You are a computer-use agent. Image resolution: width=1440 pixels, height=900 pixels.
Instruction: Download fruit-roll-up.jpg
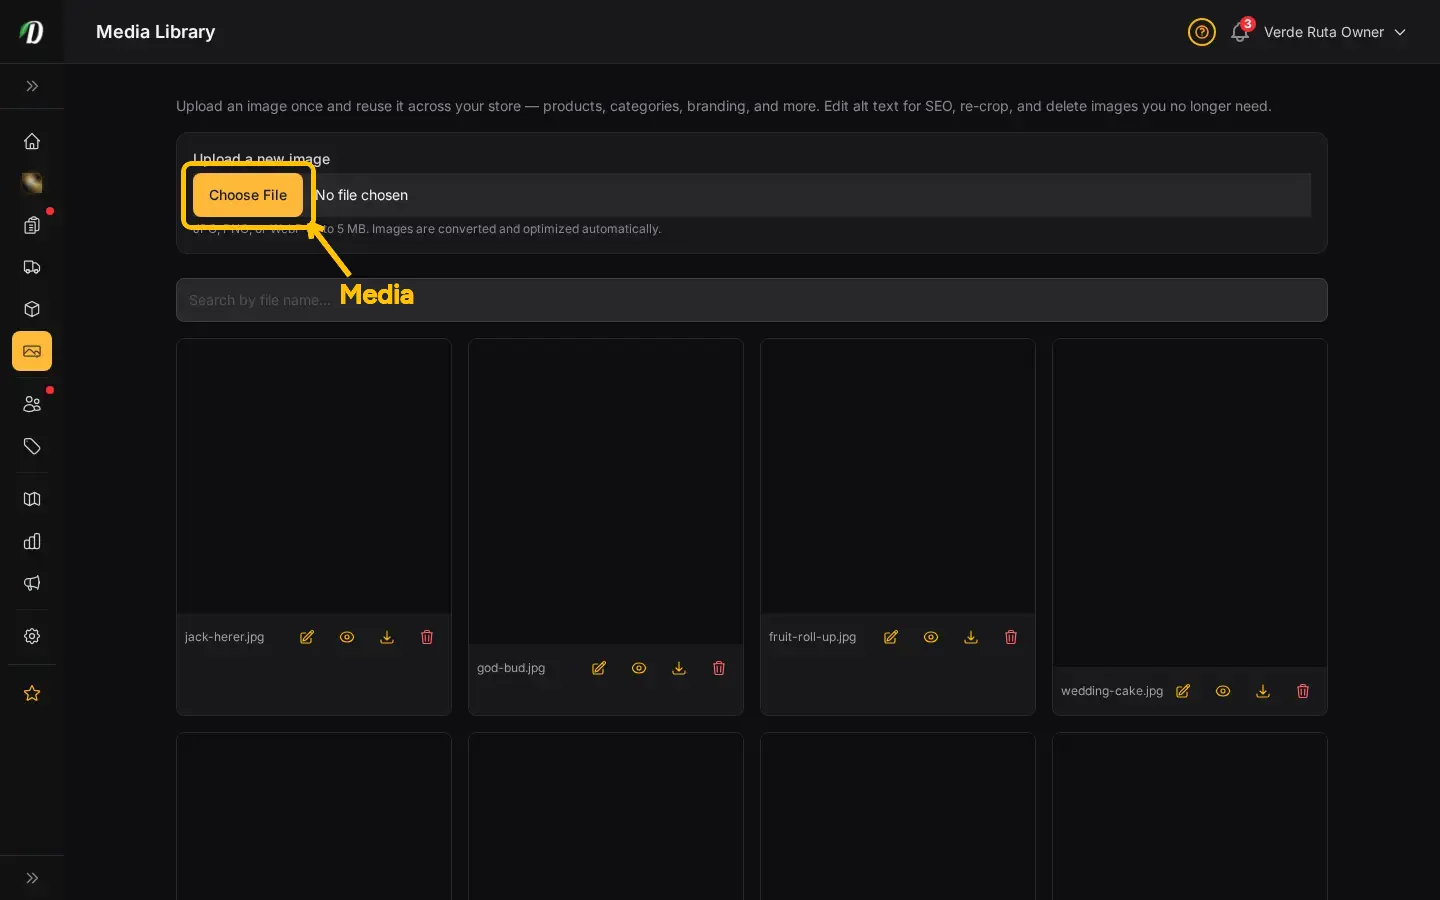point(971,637)
